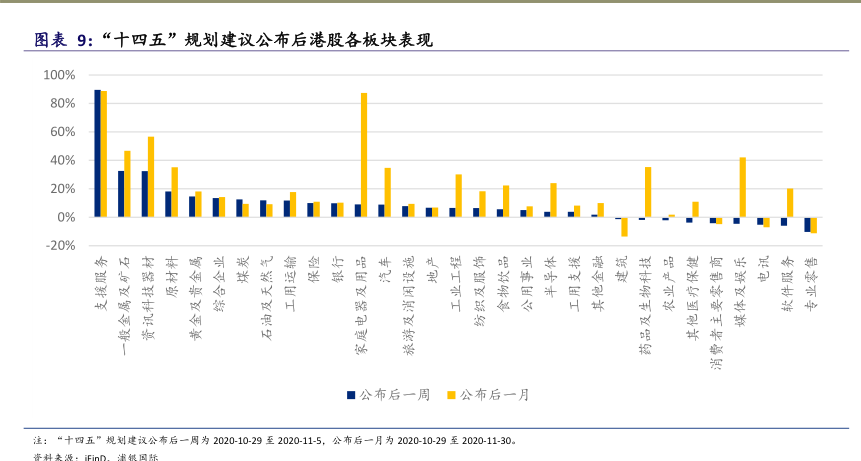The width and height of the screenshot is (861, 461).
Task: Click the yellow 软件服务 bar
Action: (x=790, y=203)
